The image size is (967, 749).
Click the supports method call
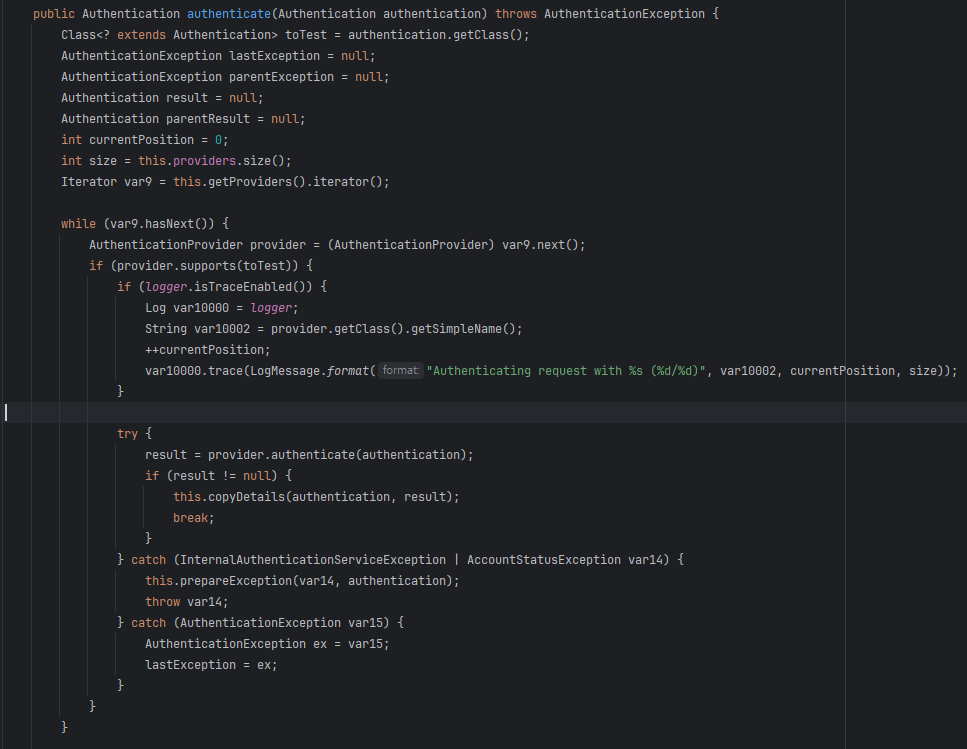[208, 266]
